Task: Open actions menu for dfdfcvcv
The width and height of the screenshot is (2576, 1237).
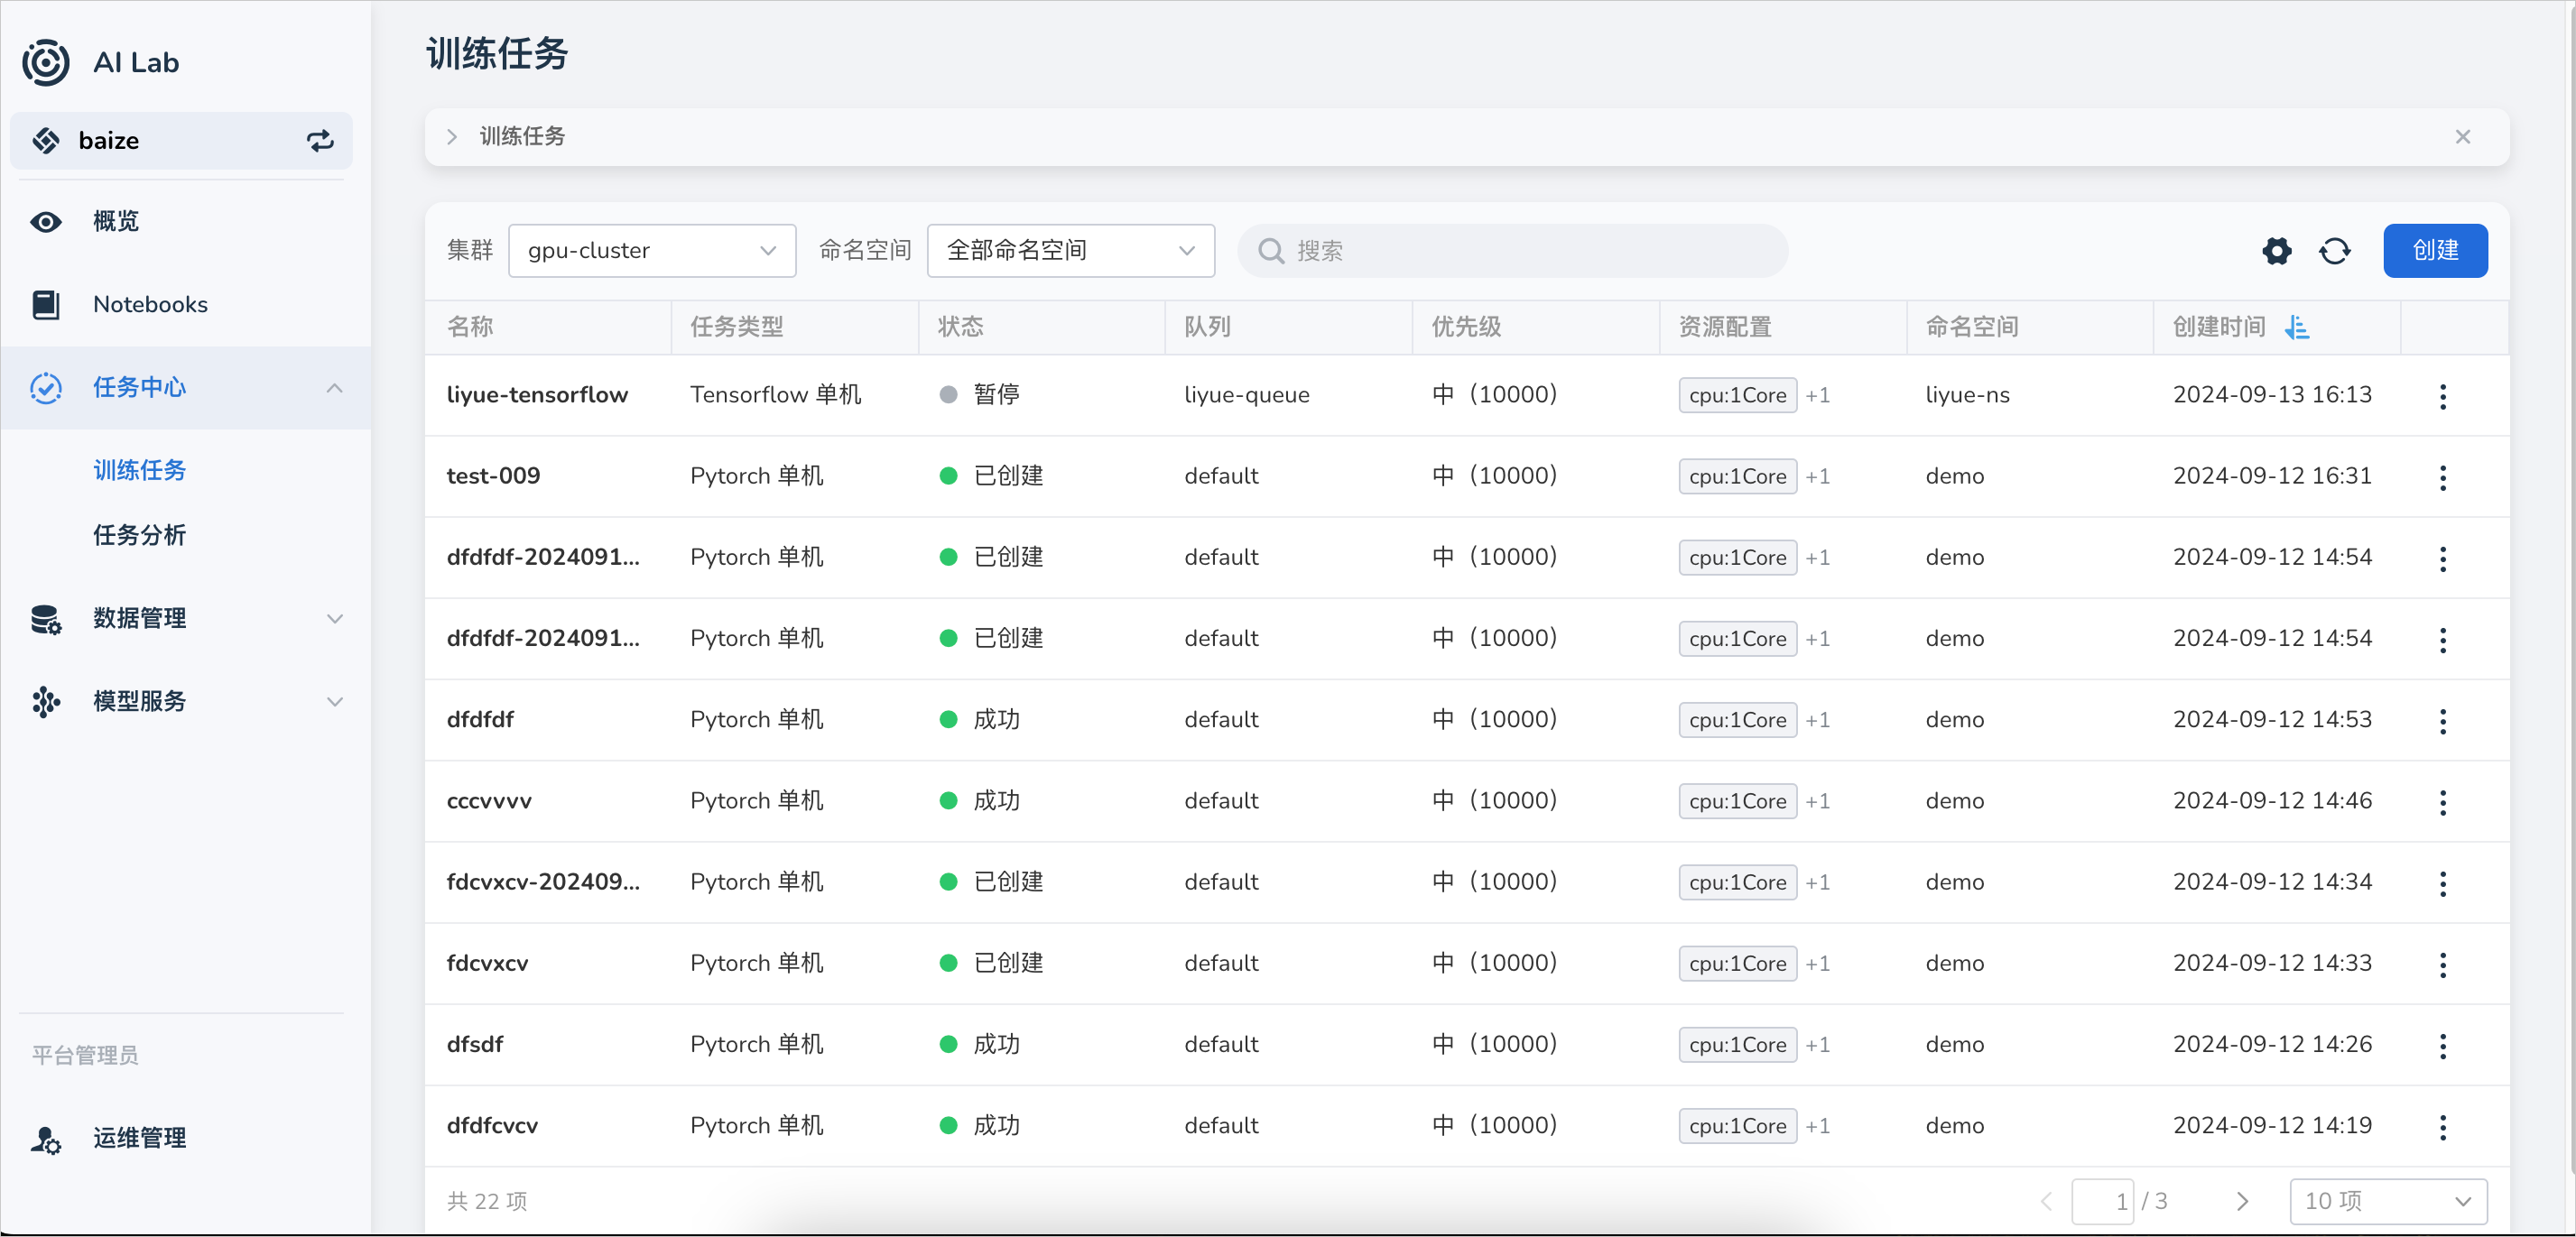Action: (x=2443, y=1127)
